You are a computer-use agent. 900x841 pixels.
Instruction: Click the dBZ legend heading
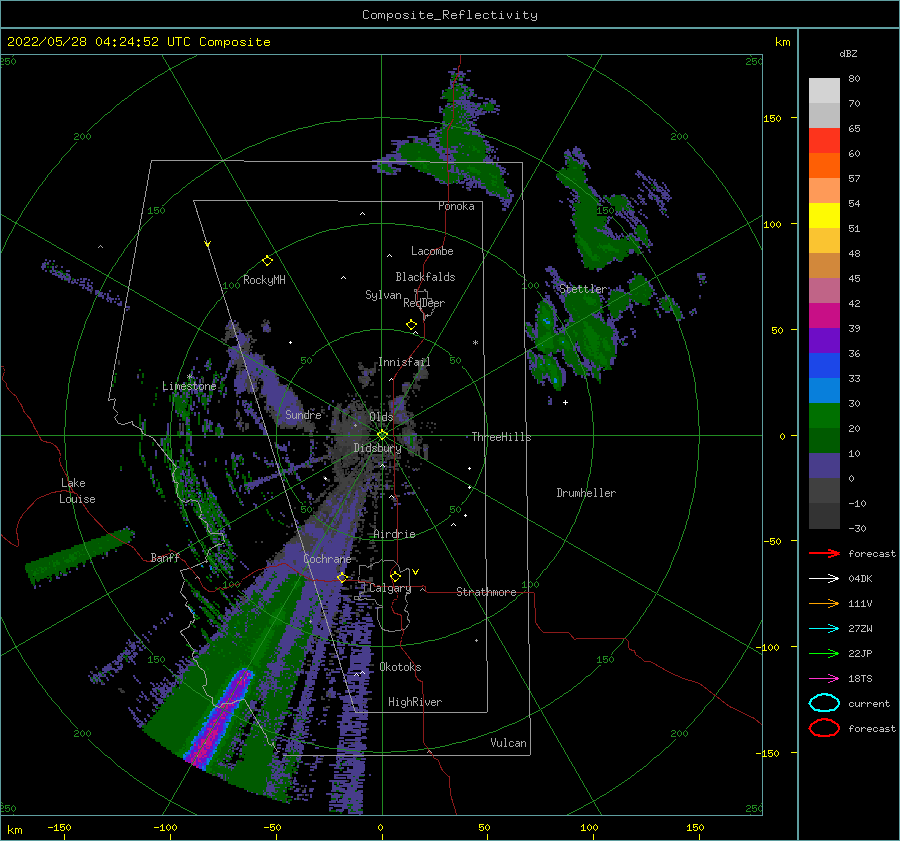coord(848,53)
